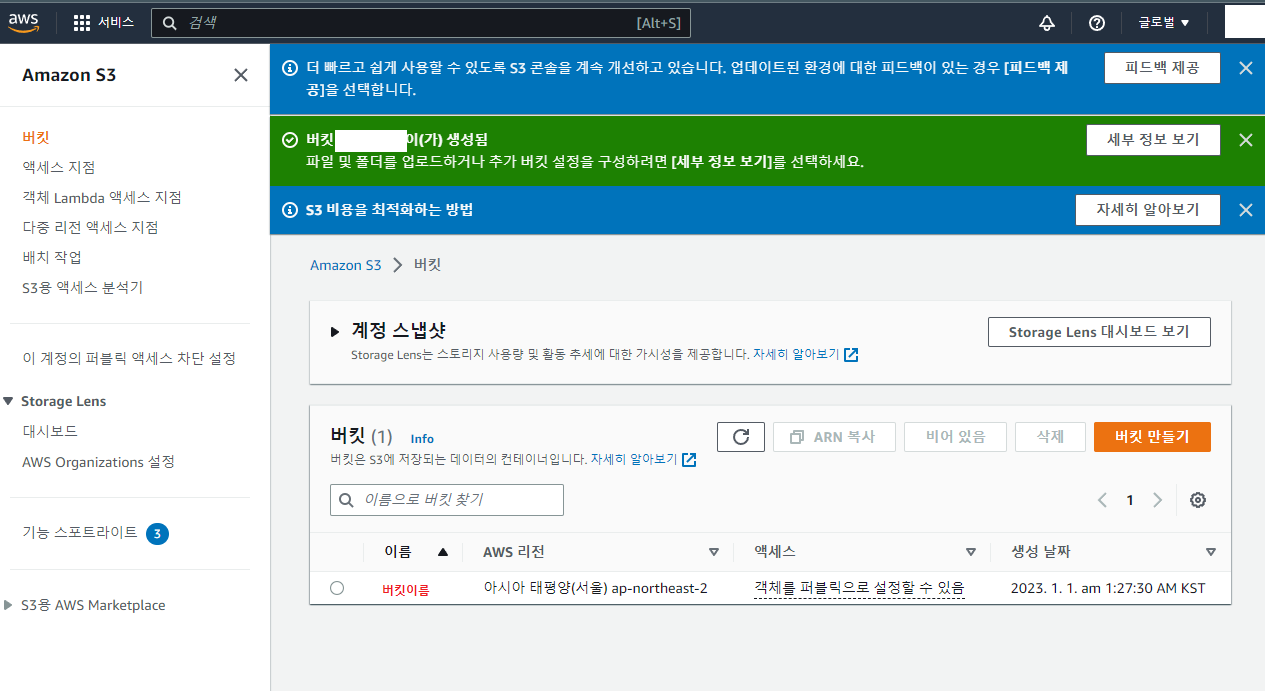The height and width of the screenshot is (691, 1265).
Task: Click external link icon in 계정 스냅샷
Action: click(x=851, y=355)
